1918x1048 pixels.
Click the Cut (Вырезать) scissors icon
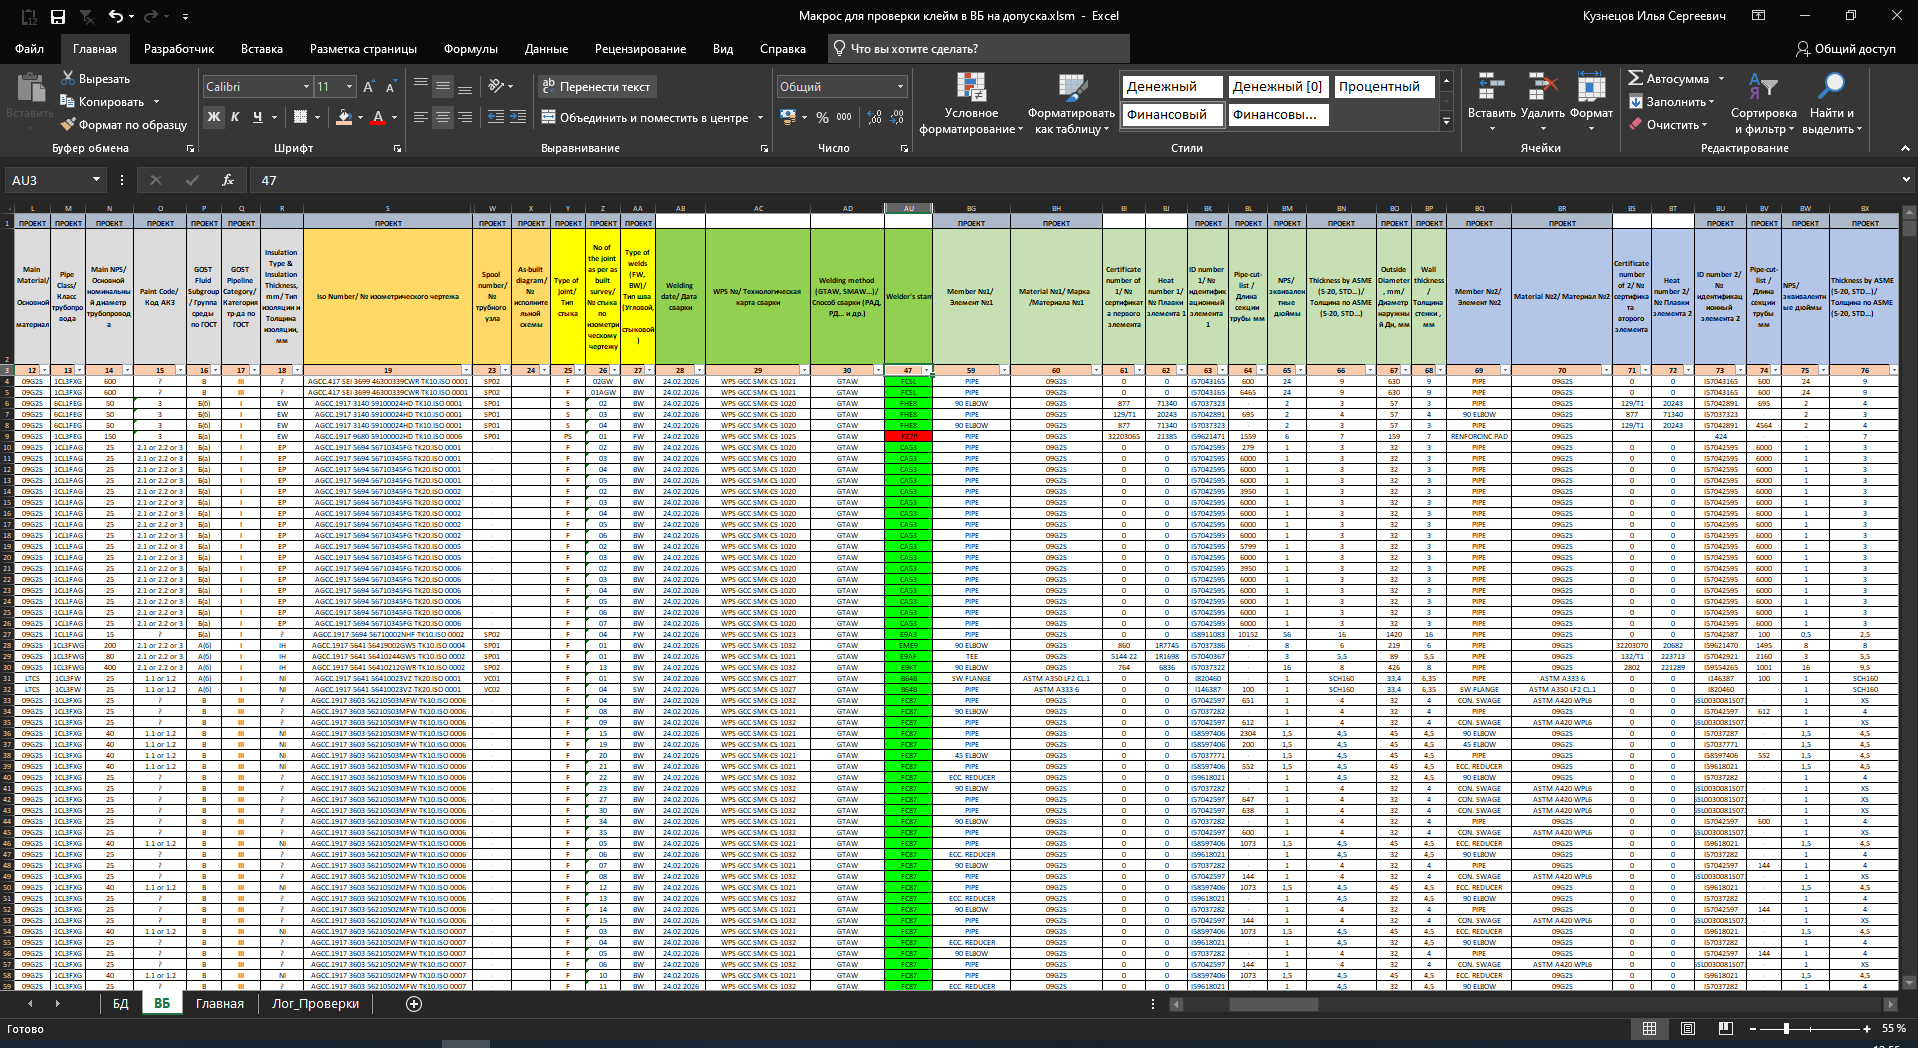pos(68,78)
